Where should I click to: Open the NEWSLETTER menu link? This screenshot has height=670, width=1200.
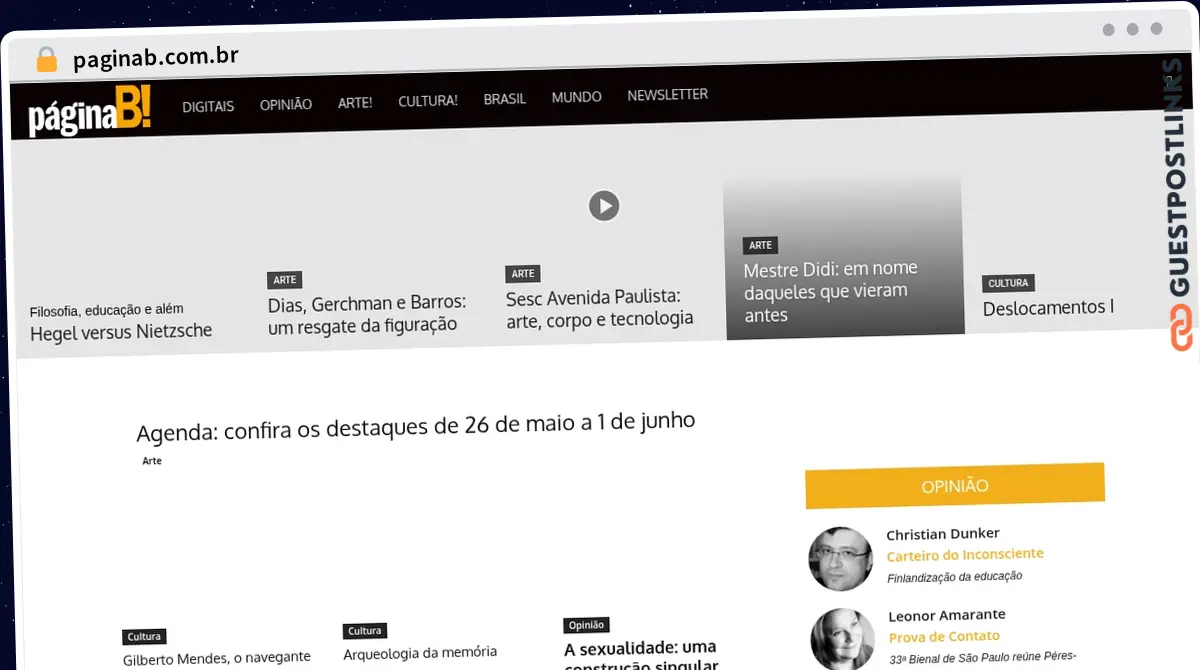(668, 95)
